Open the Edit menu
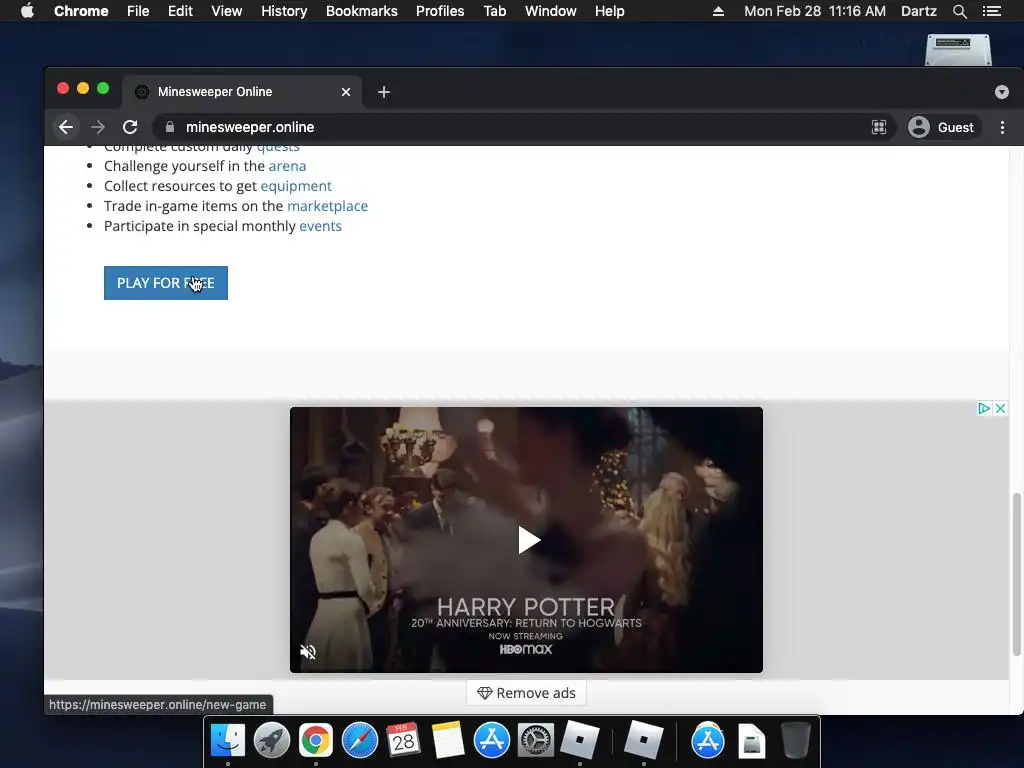Screen dimensions: 1024x768 click(x=180, y=11)
